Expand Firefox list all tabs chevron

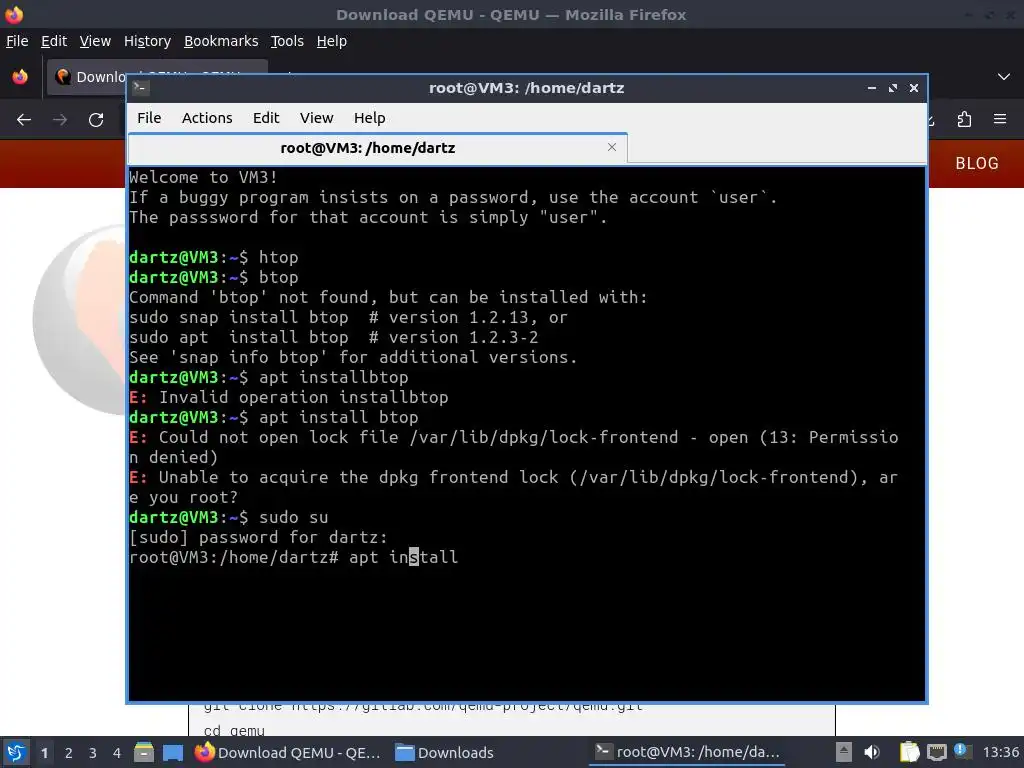1004,77
